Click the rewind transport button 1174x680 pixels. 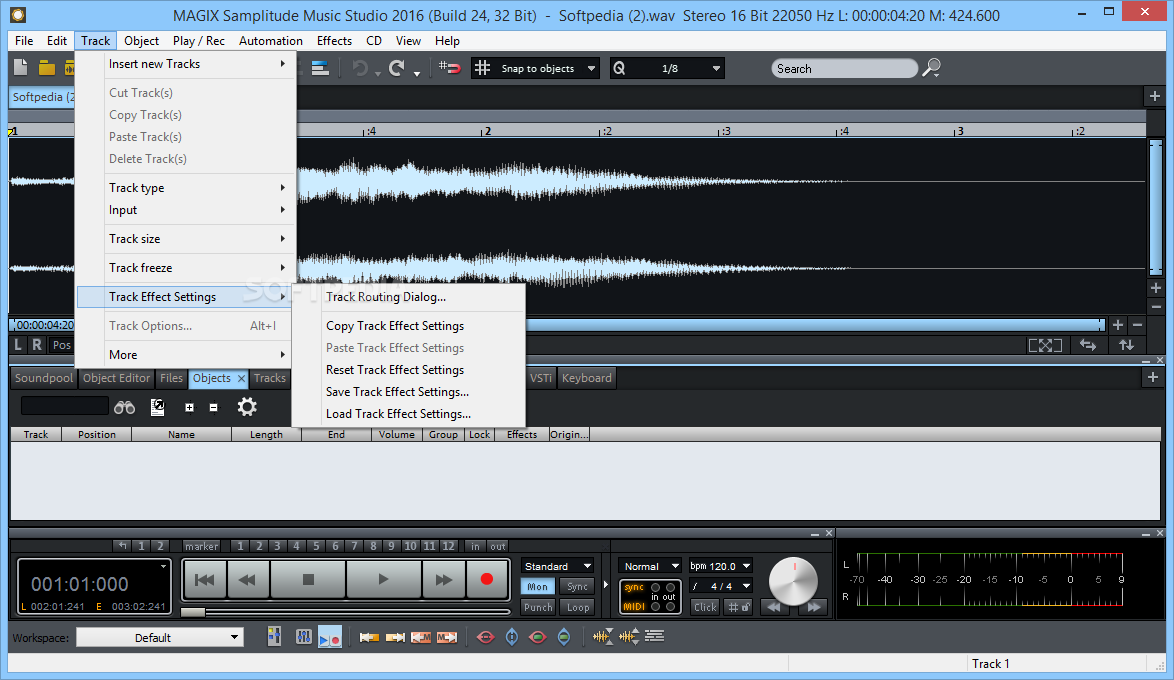247,579
